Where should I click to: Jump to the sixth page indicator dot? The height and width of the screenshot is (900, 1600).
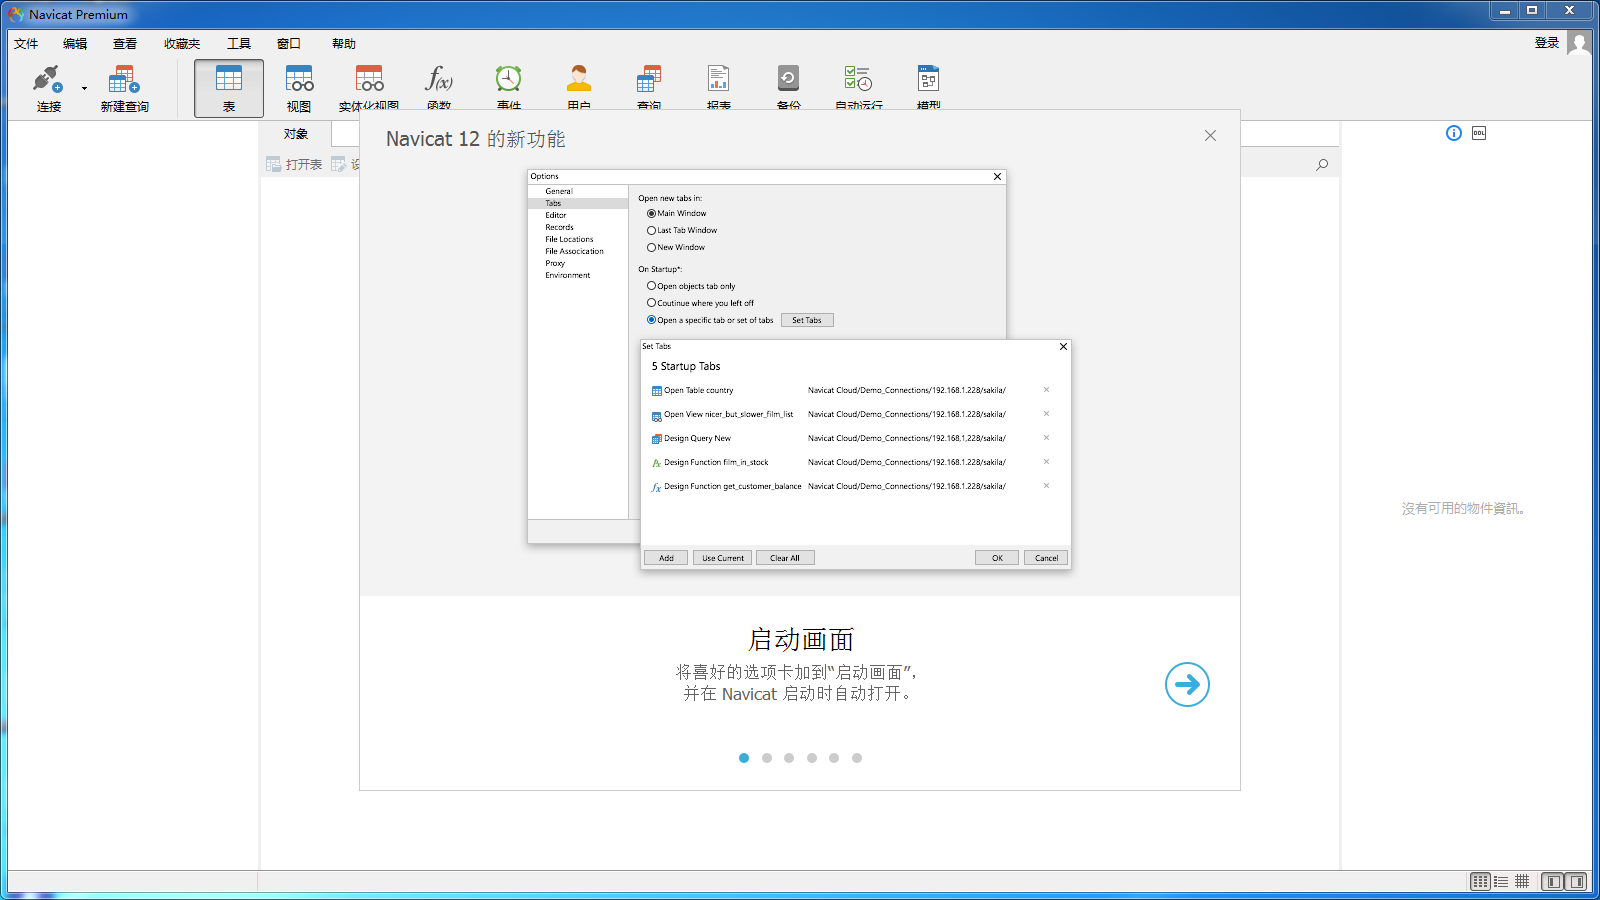point(857,758)
